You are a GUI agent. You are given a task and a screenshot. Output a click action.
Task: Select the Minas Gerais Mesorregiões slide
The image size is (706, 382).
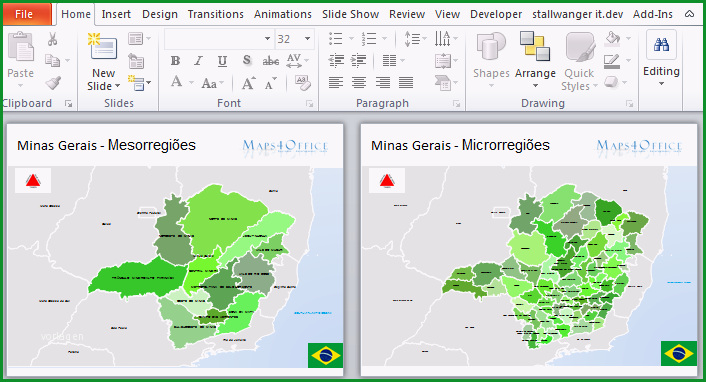click(x=175, y=250)
